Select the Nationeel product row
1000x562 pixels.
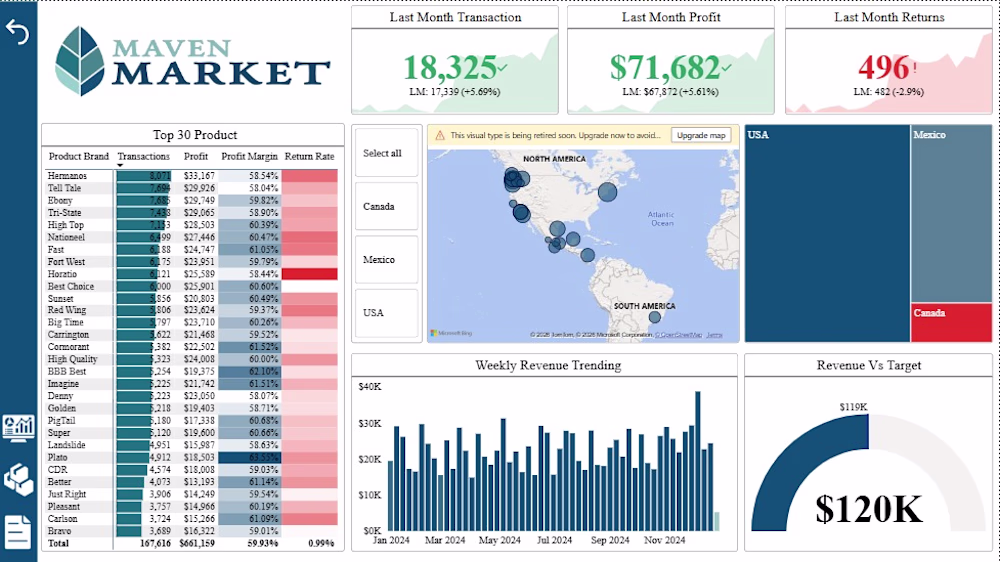[x=193, y=237]
